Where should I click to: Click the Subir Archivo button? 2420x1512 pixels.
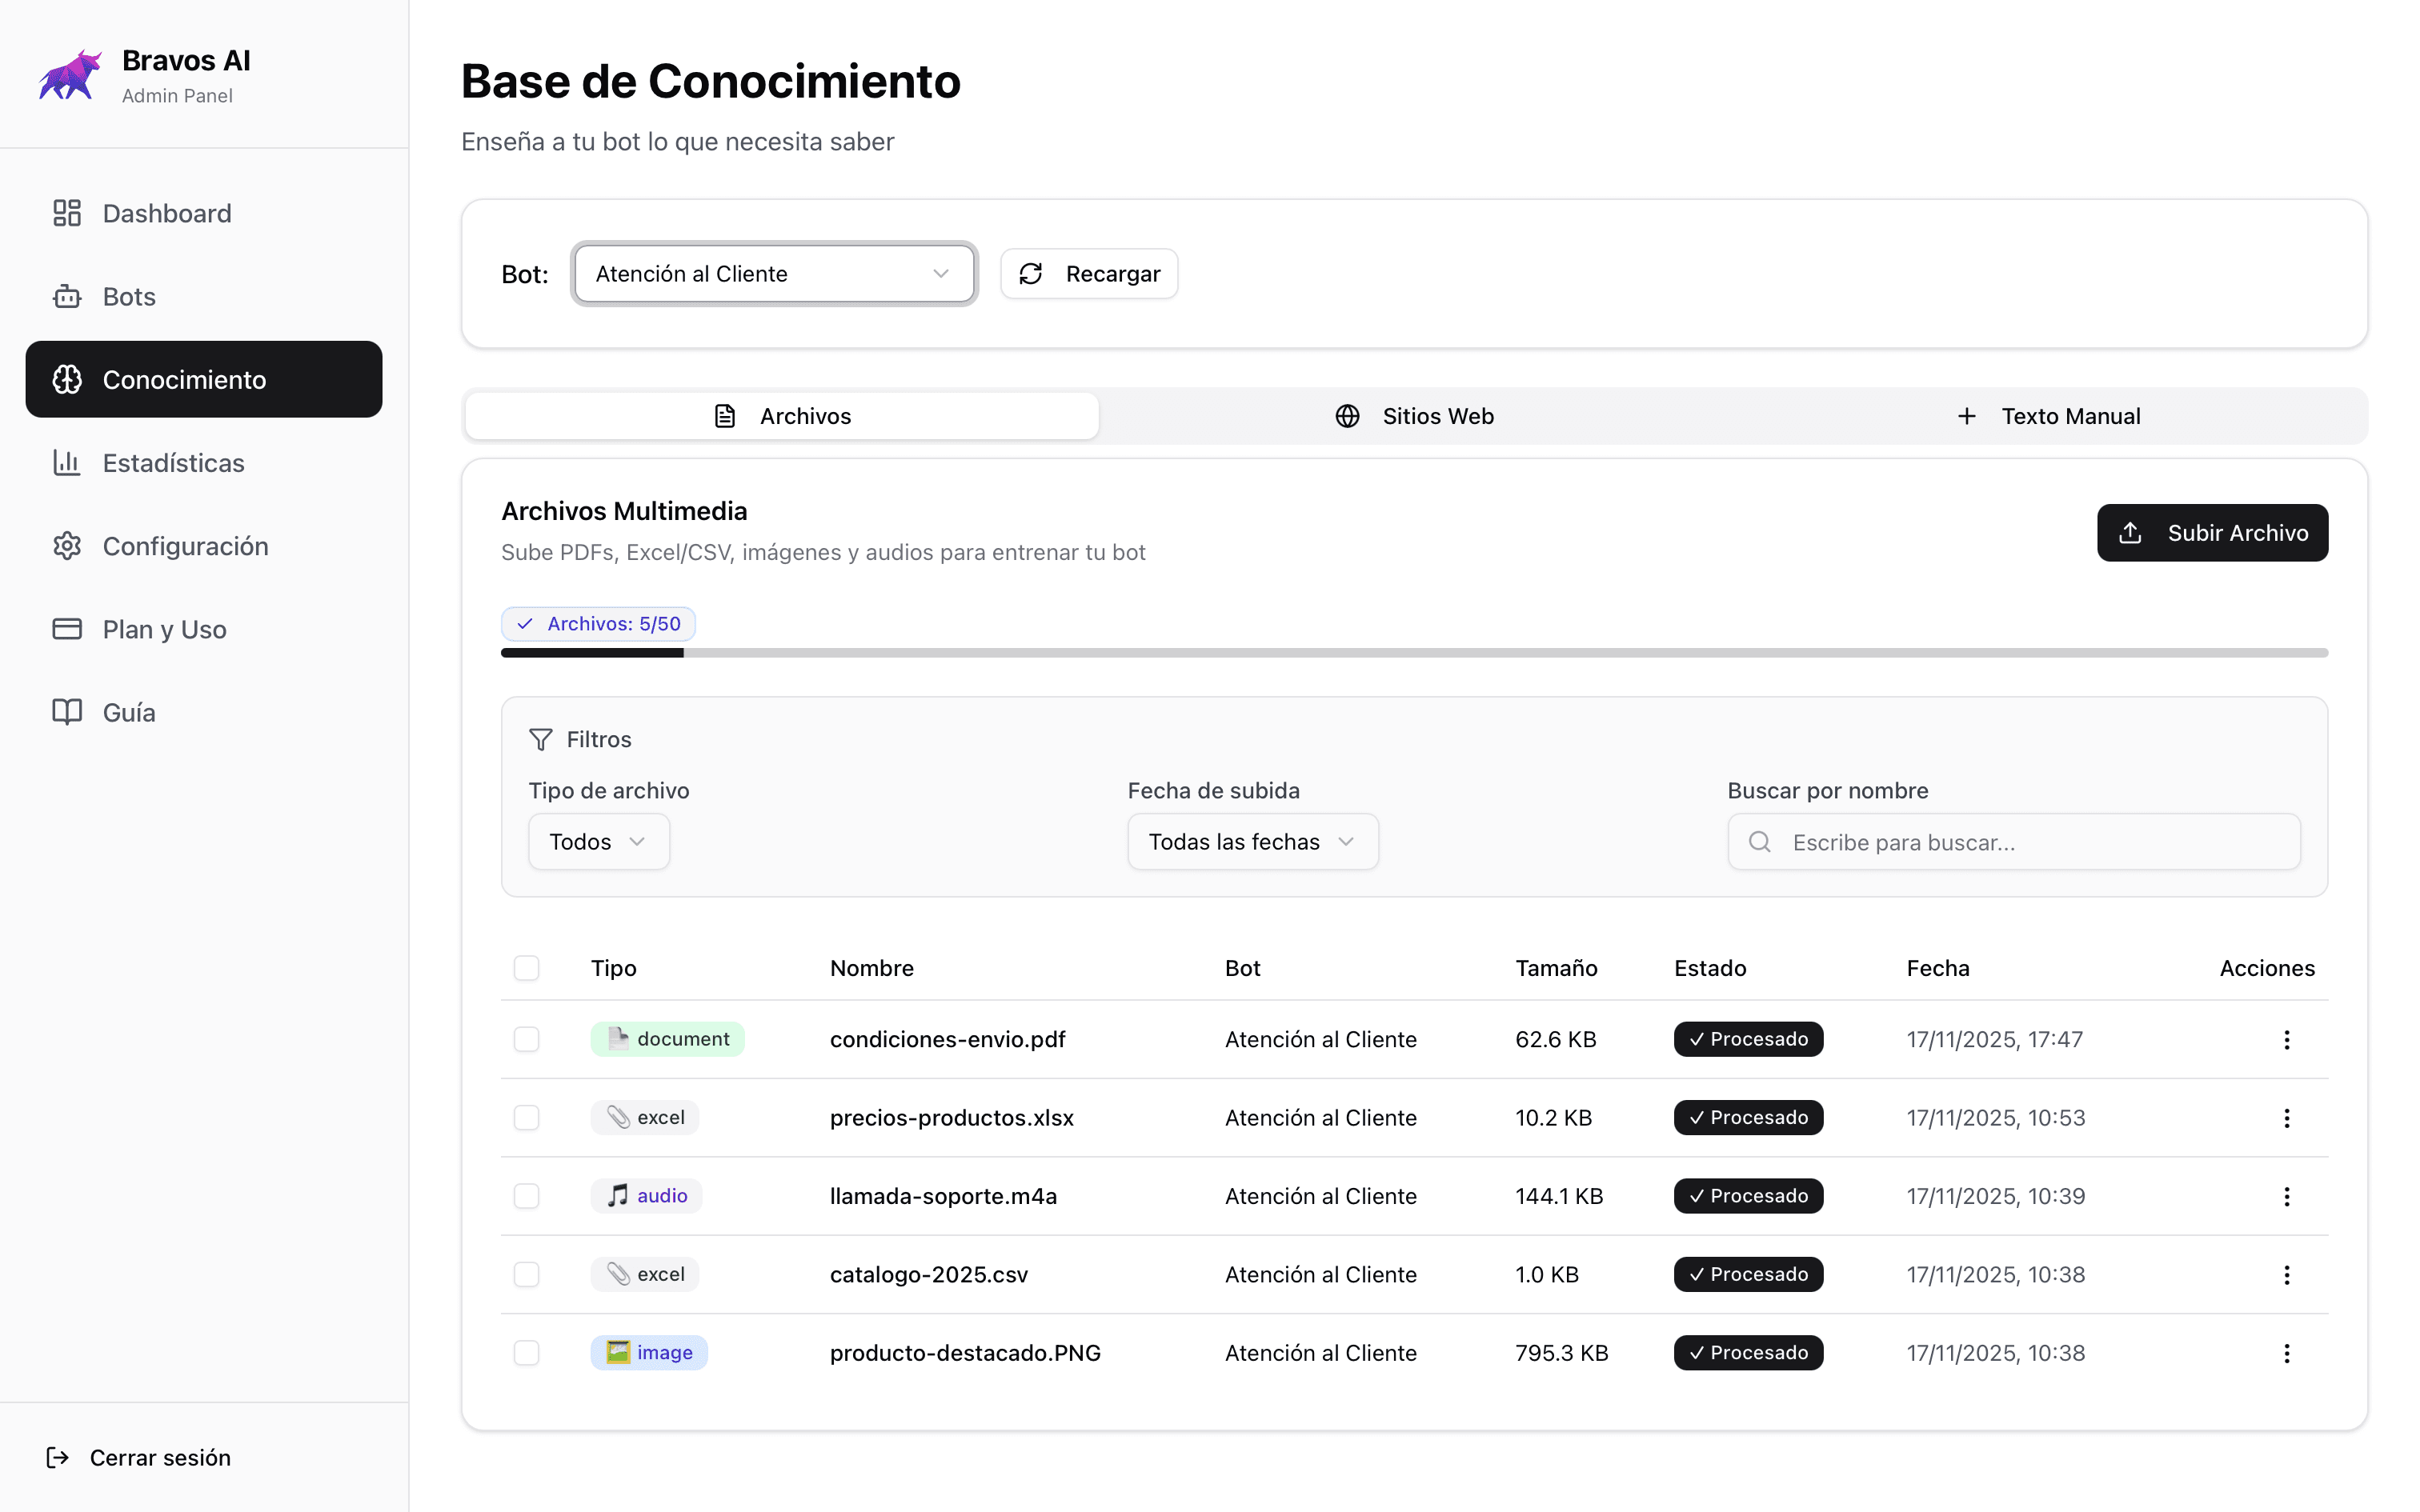click(2212, 532)
